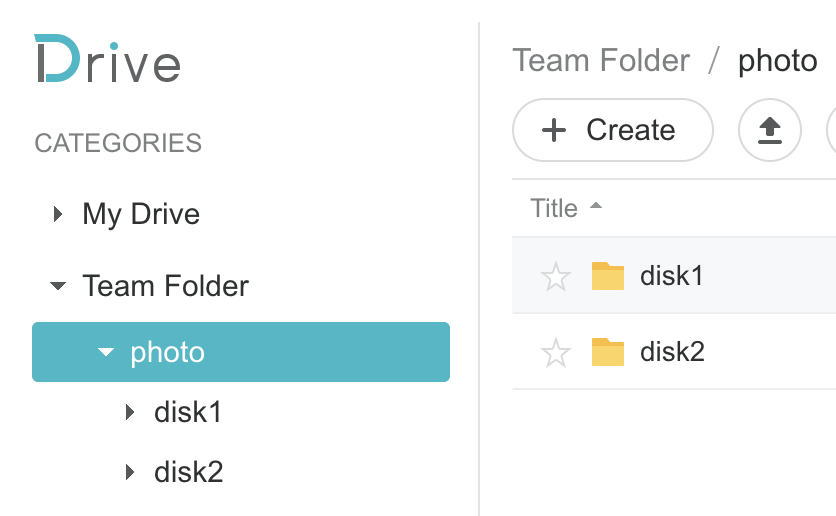Select disk2 in the sidebar tree
This screenshot has width=836, height=516.
tap(189, 472)
